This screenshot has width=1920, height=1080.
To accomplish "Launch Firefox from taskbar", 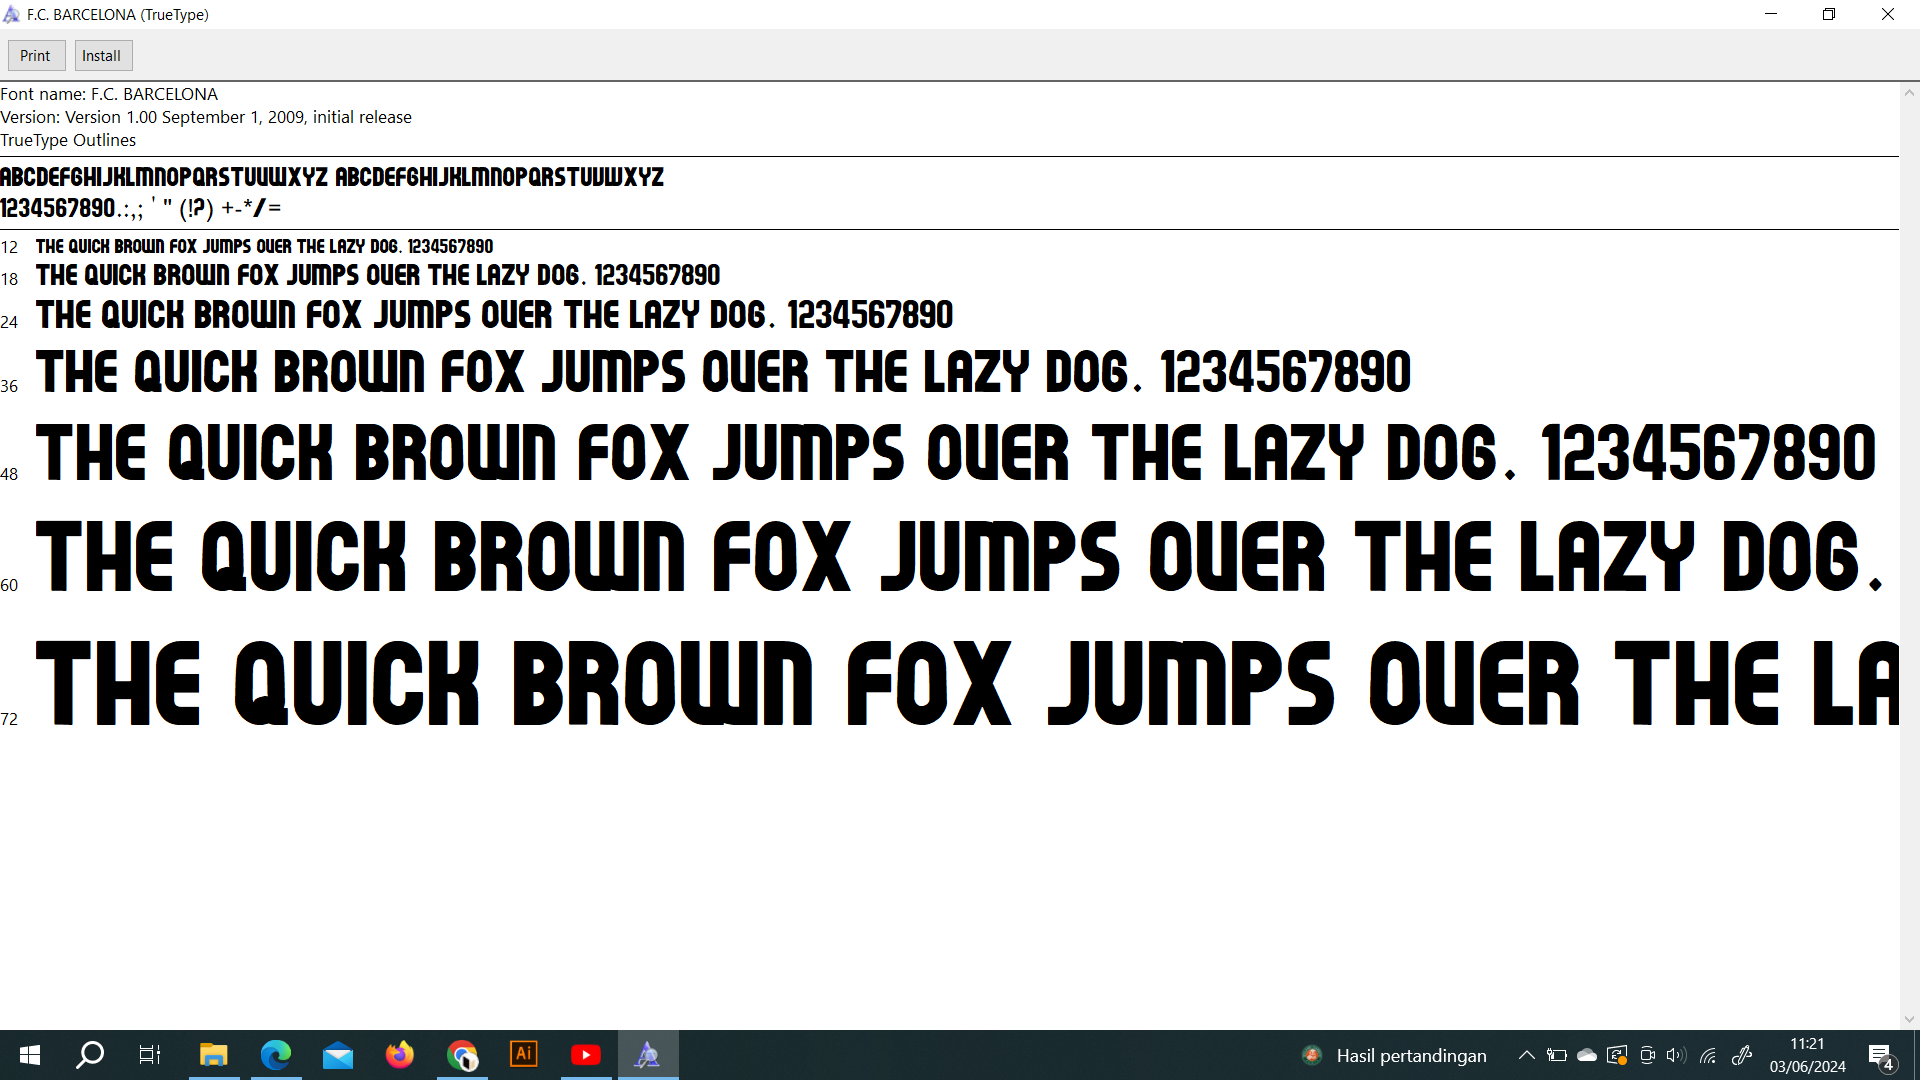I will coord(399,1055).
